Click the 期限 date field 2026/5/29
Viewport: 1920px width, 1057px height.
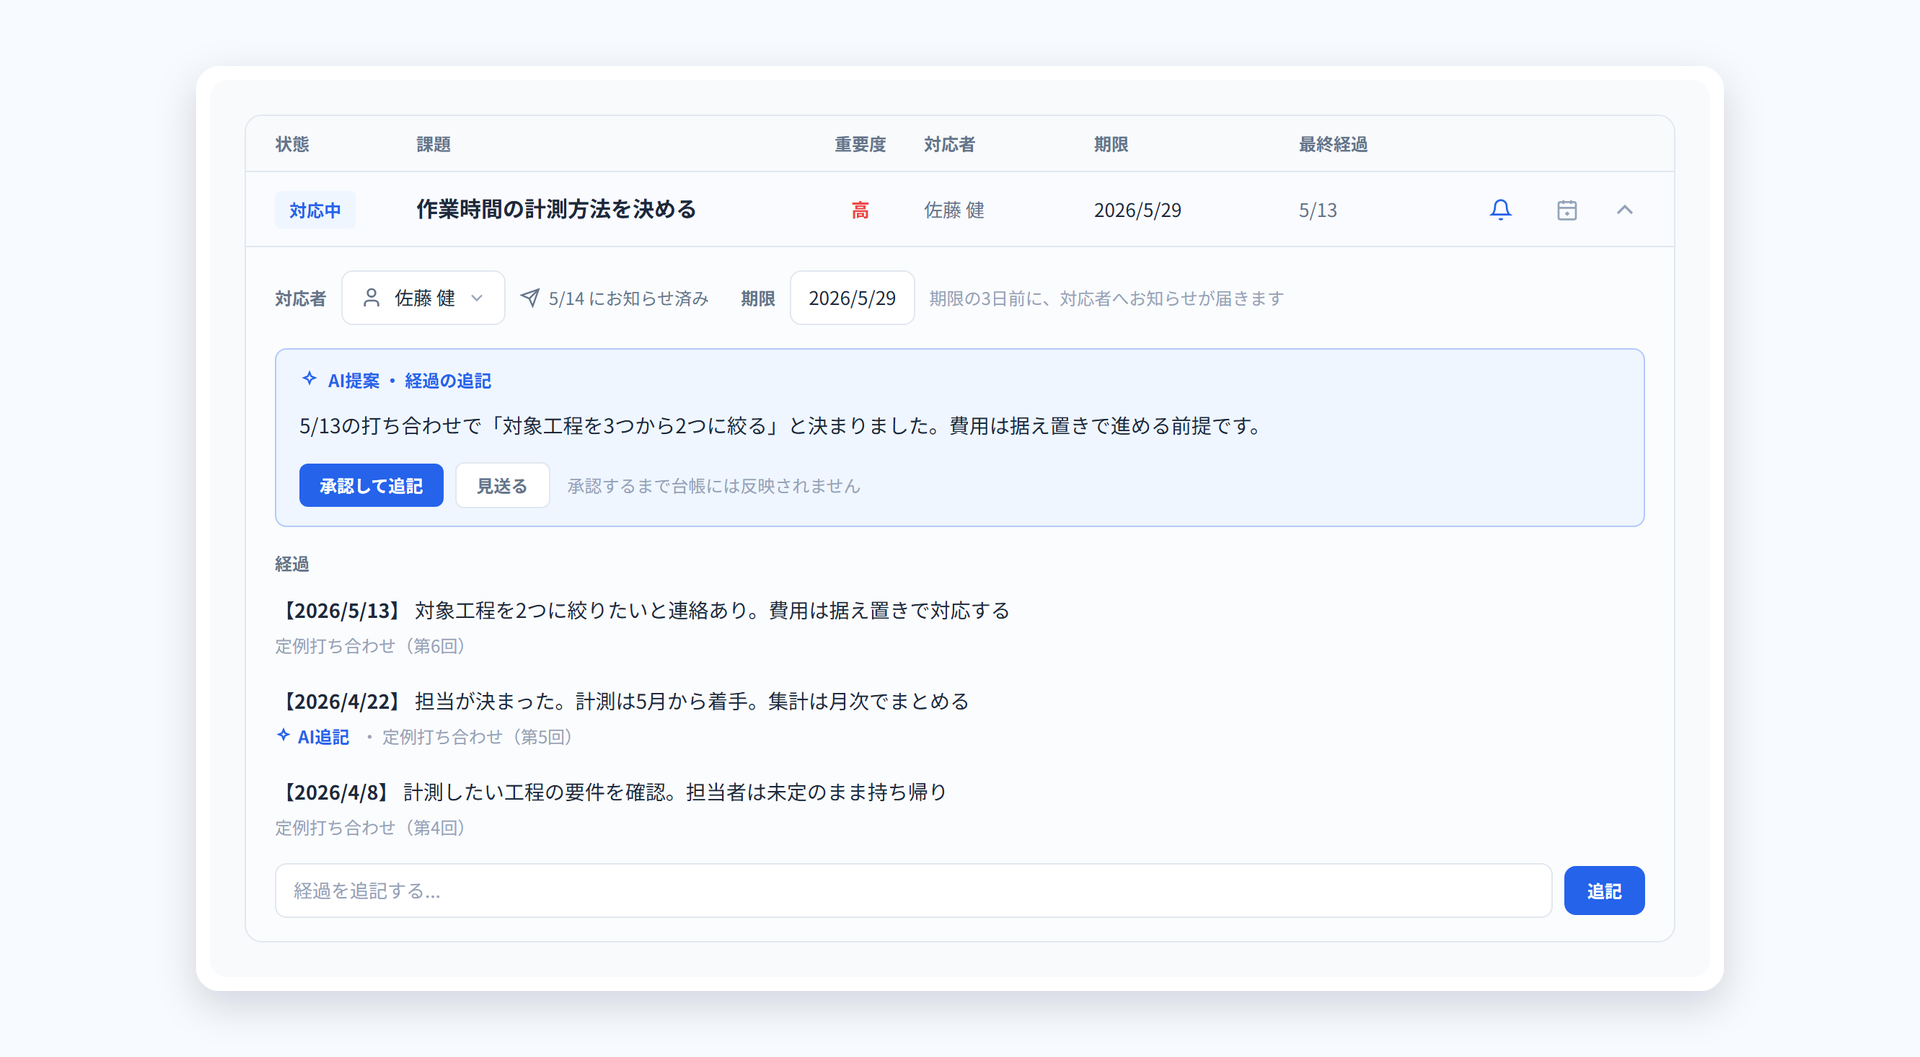pyautogui.click(x=852, y=298)
